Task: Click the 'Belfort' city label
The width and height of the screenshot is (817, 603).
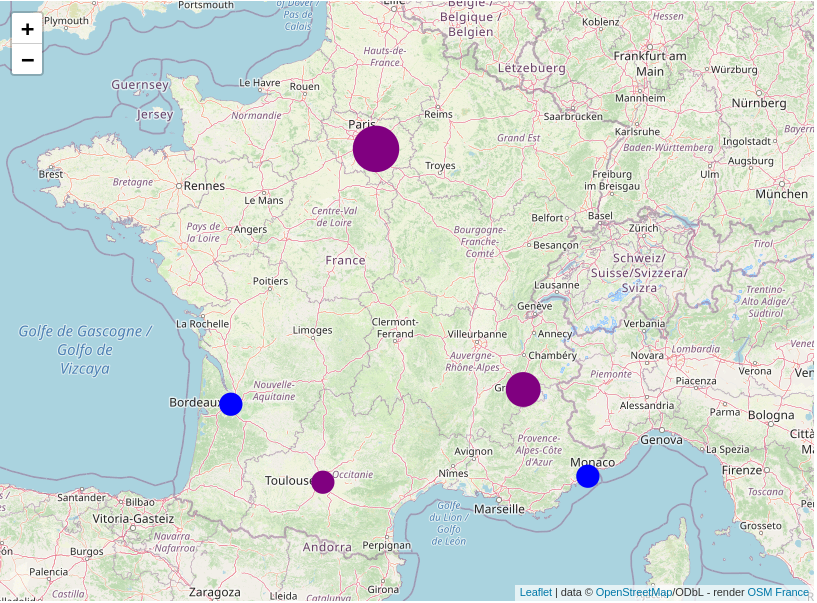Action: (x=547, y=218)
